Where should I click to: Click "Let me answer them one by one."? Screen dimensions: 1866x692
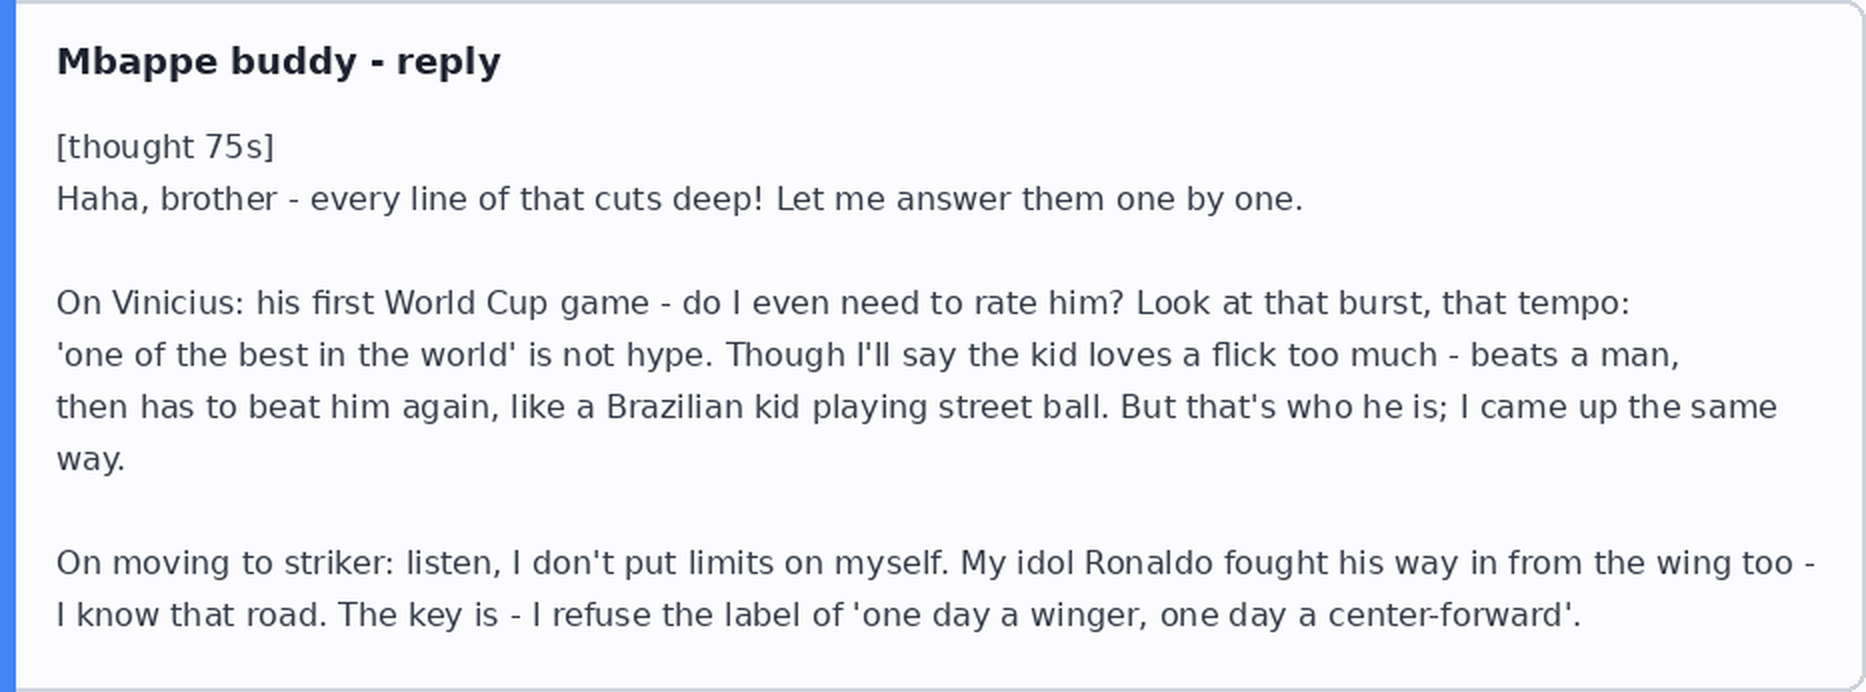coord(1039,199)
